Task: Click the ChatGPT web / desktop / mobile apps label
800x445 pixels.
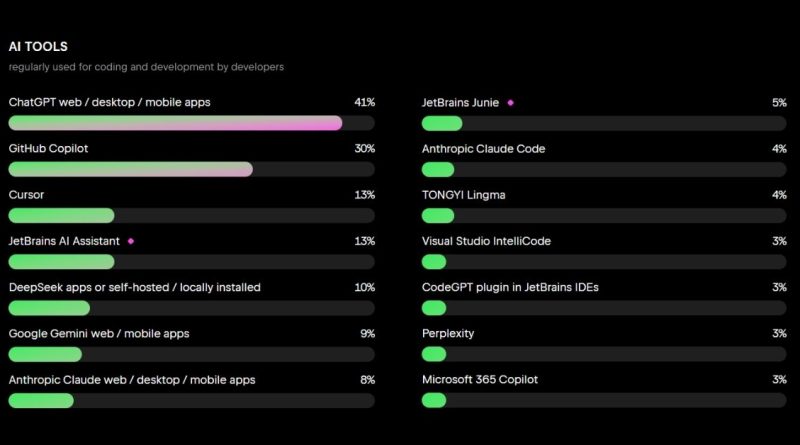Action: [109, 102]
